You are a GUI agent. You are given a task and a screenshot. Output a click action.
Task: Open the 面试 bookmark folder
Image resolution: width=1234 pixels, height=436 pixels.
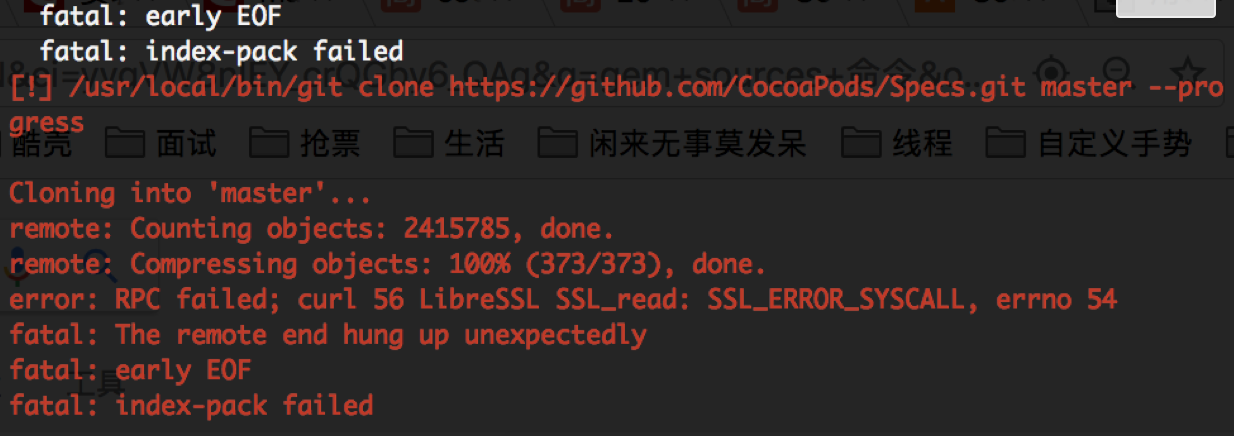(x=161, y=144)
